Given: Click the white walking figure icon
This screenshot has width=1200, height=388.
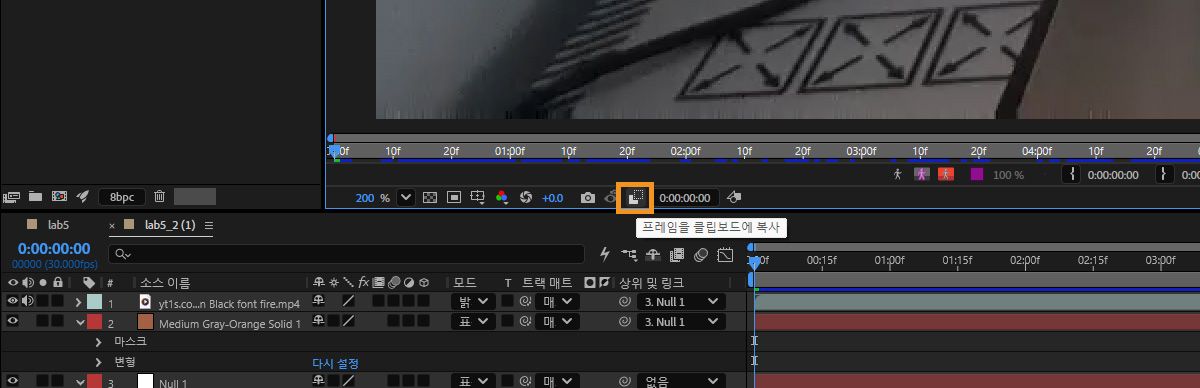Looking at the screenshot, I should point(897,174).
